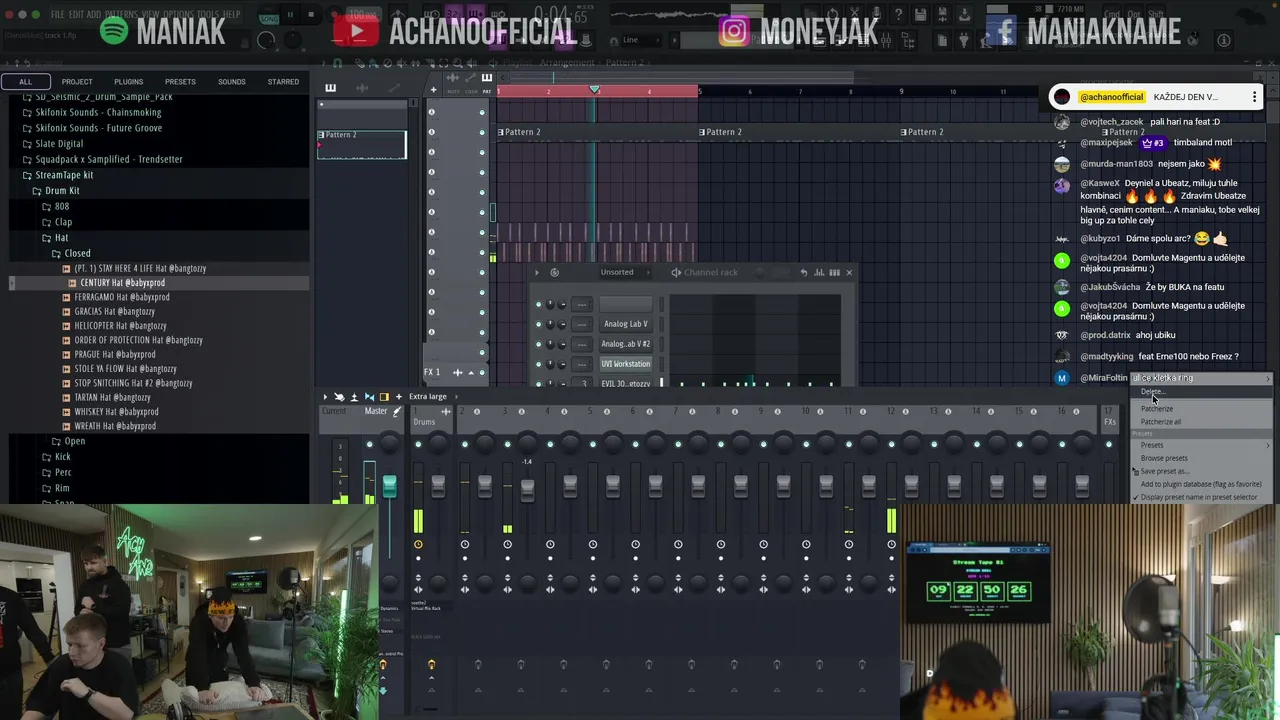Click the playhead marker on playlist timeline

pos(594,90)
